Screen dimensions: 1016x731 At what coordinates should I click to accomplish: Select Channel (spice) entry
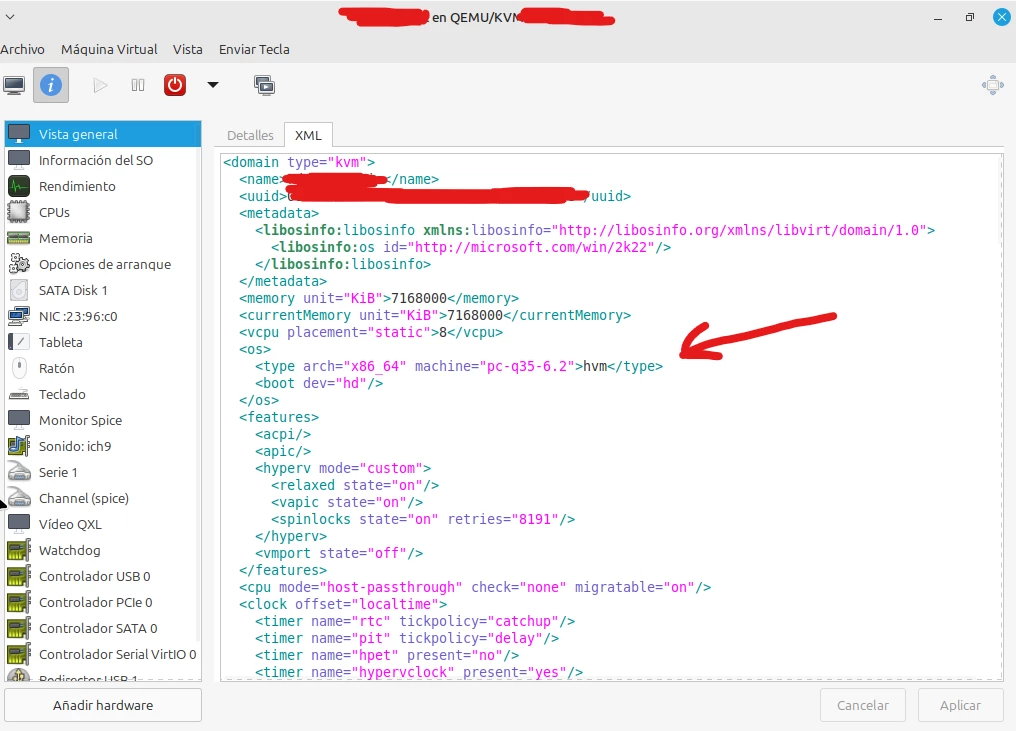point(103,498)
